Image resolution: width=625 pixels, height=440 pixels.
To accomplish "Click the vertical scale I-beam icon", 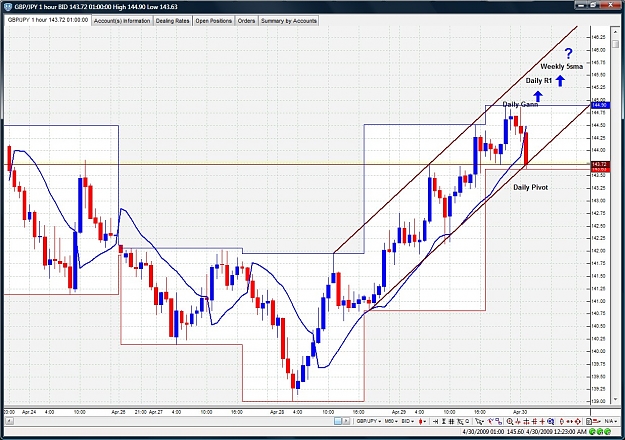I will coord(444,421).
